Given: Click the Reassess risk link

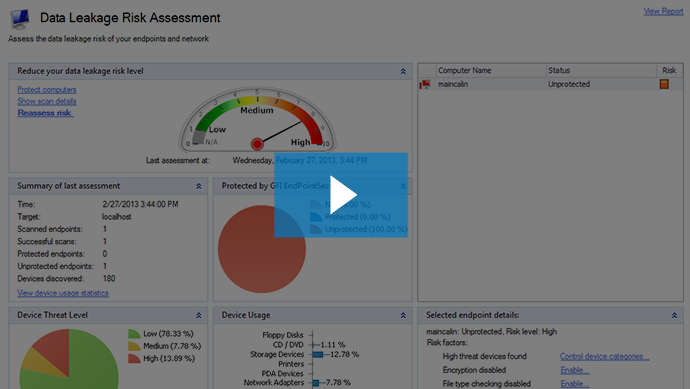Looking at the screenshot, I should [x=45, y=113].
